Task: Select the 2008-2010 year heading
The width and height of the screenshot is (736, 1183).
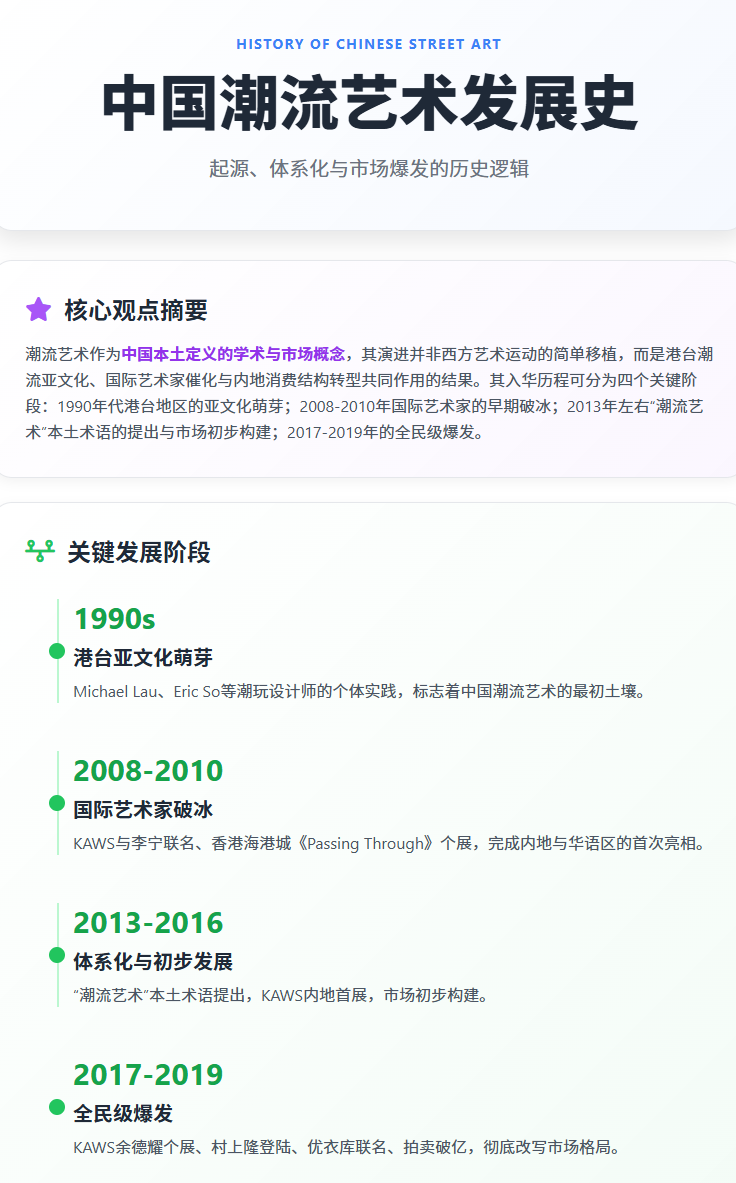Action: pyautogui.click(x=148, y=771)
